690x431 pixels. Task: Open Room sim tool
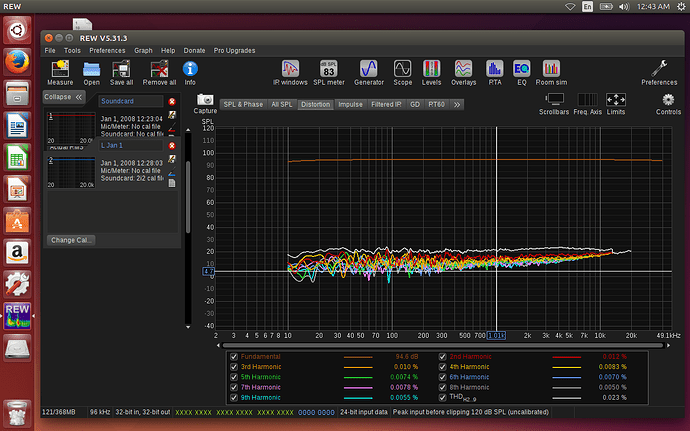(551, 73)
